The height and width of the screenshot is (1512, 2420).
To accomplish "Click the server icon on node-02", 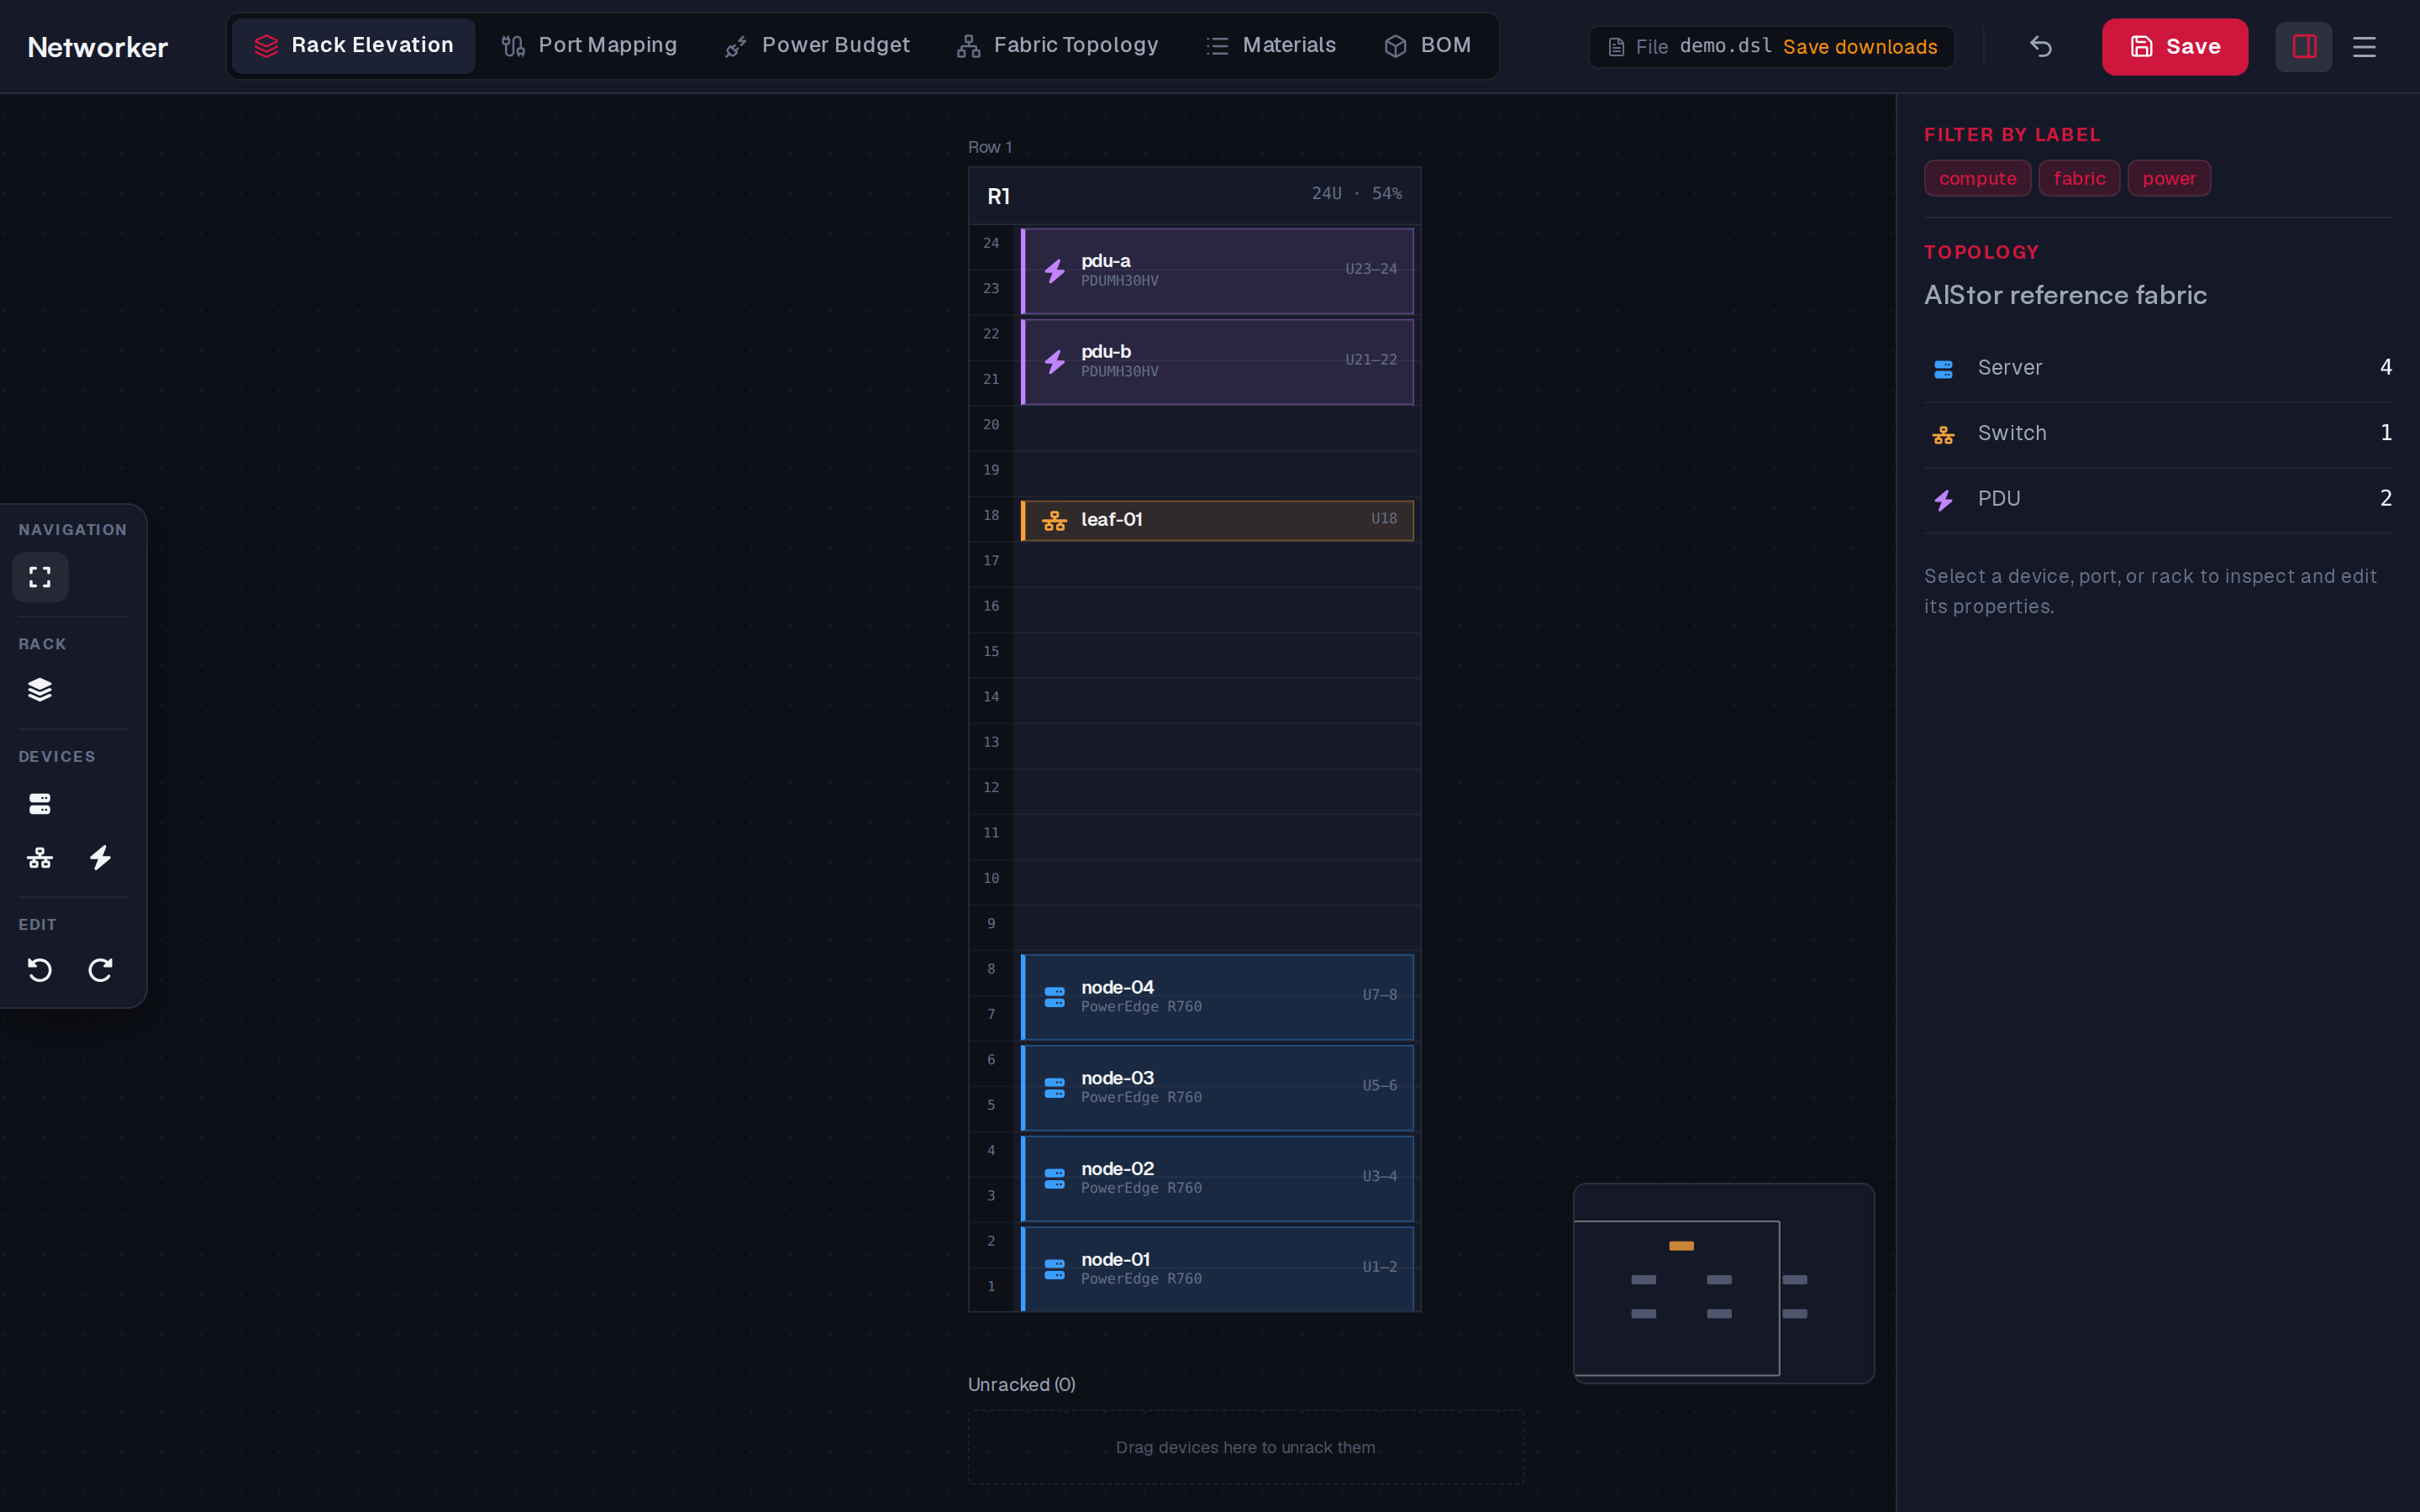I will click(x=1054, y=1179).
